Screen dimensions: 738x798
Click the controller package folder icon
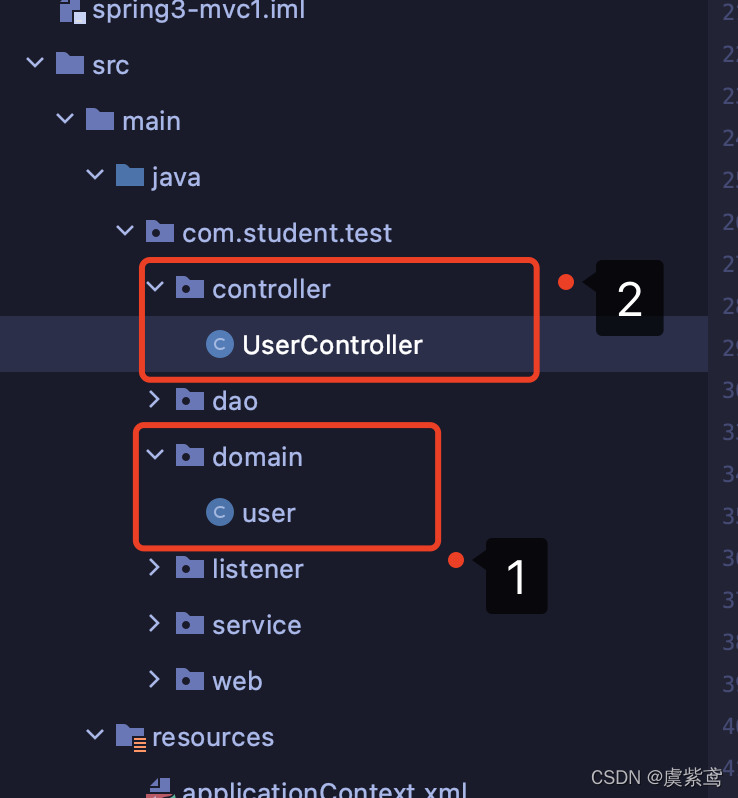[x=190, y=289]
